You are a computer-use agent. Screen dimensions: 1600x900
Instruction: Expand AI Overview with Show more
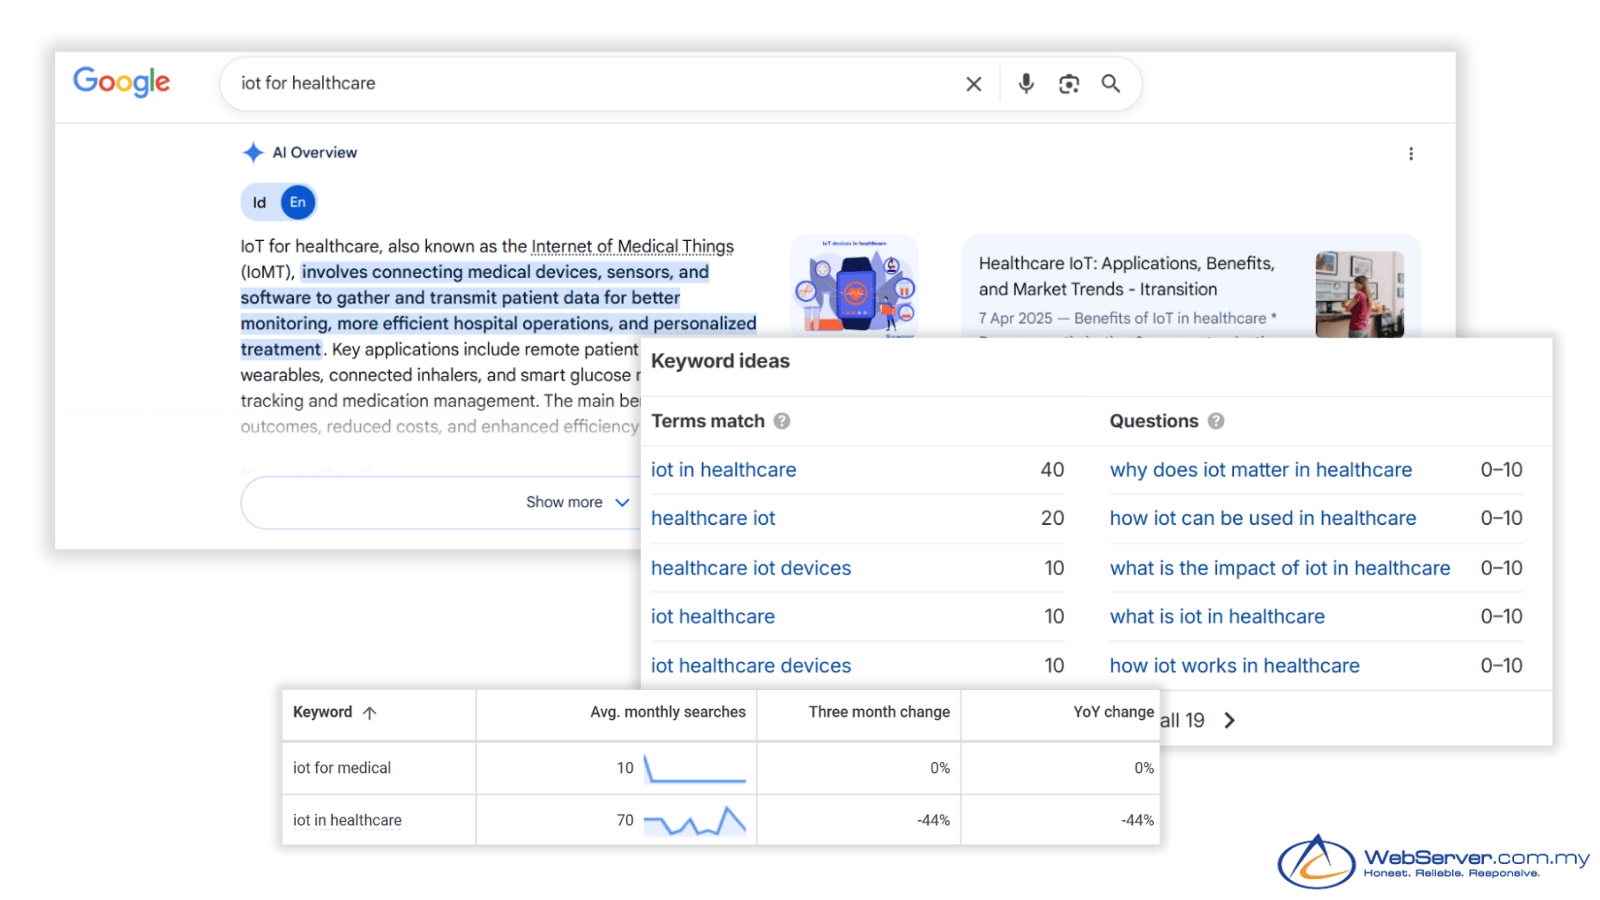tap(577, 502)
